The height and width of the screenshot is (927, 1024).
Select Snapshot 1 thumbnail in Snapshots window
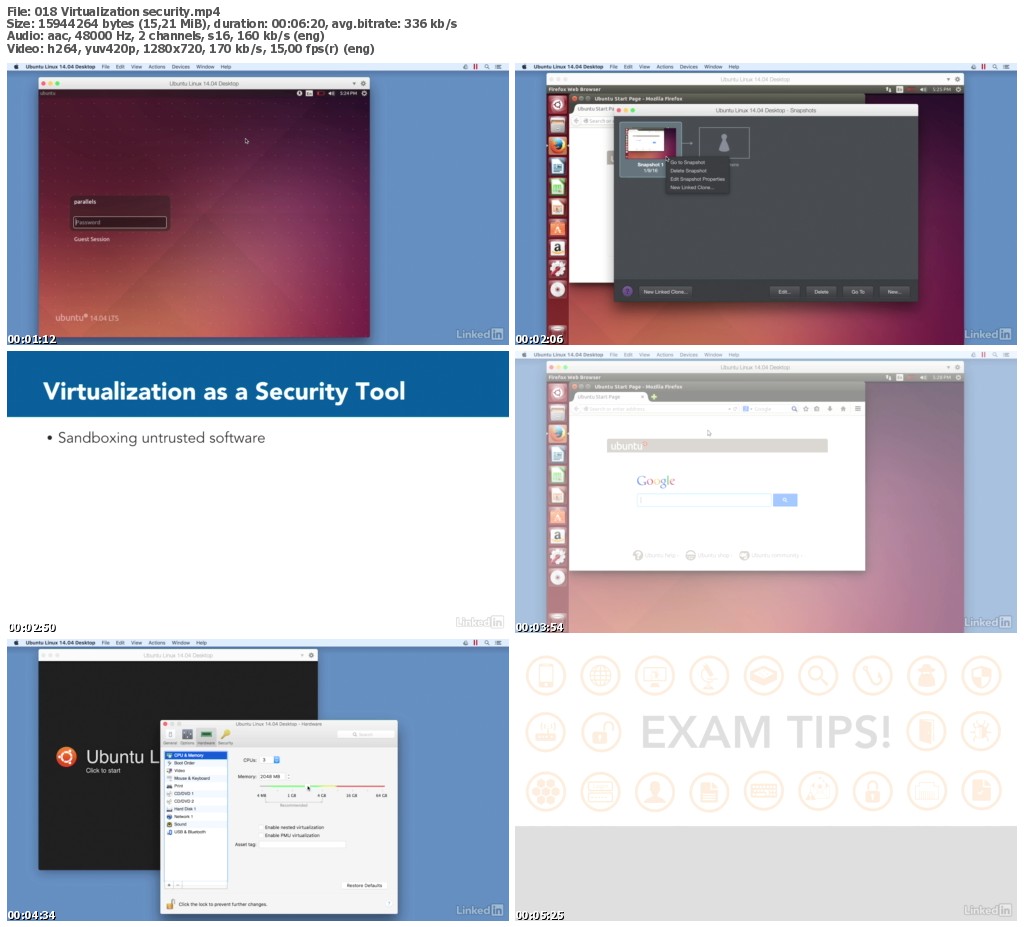click(x=649, y=143)
